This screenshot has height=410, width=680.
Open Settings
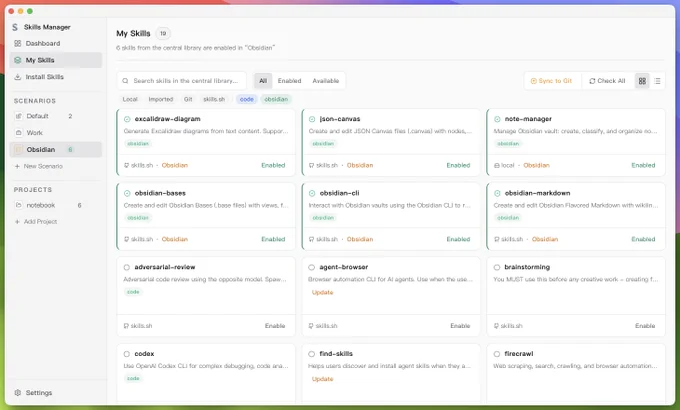(x=33, y=393)
